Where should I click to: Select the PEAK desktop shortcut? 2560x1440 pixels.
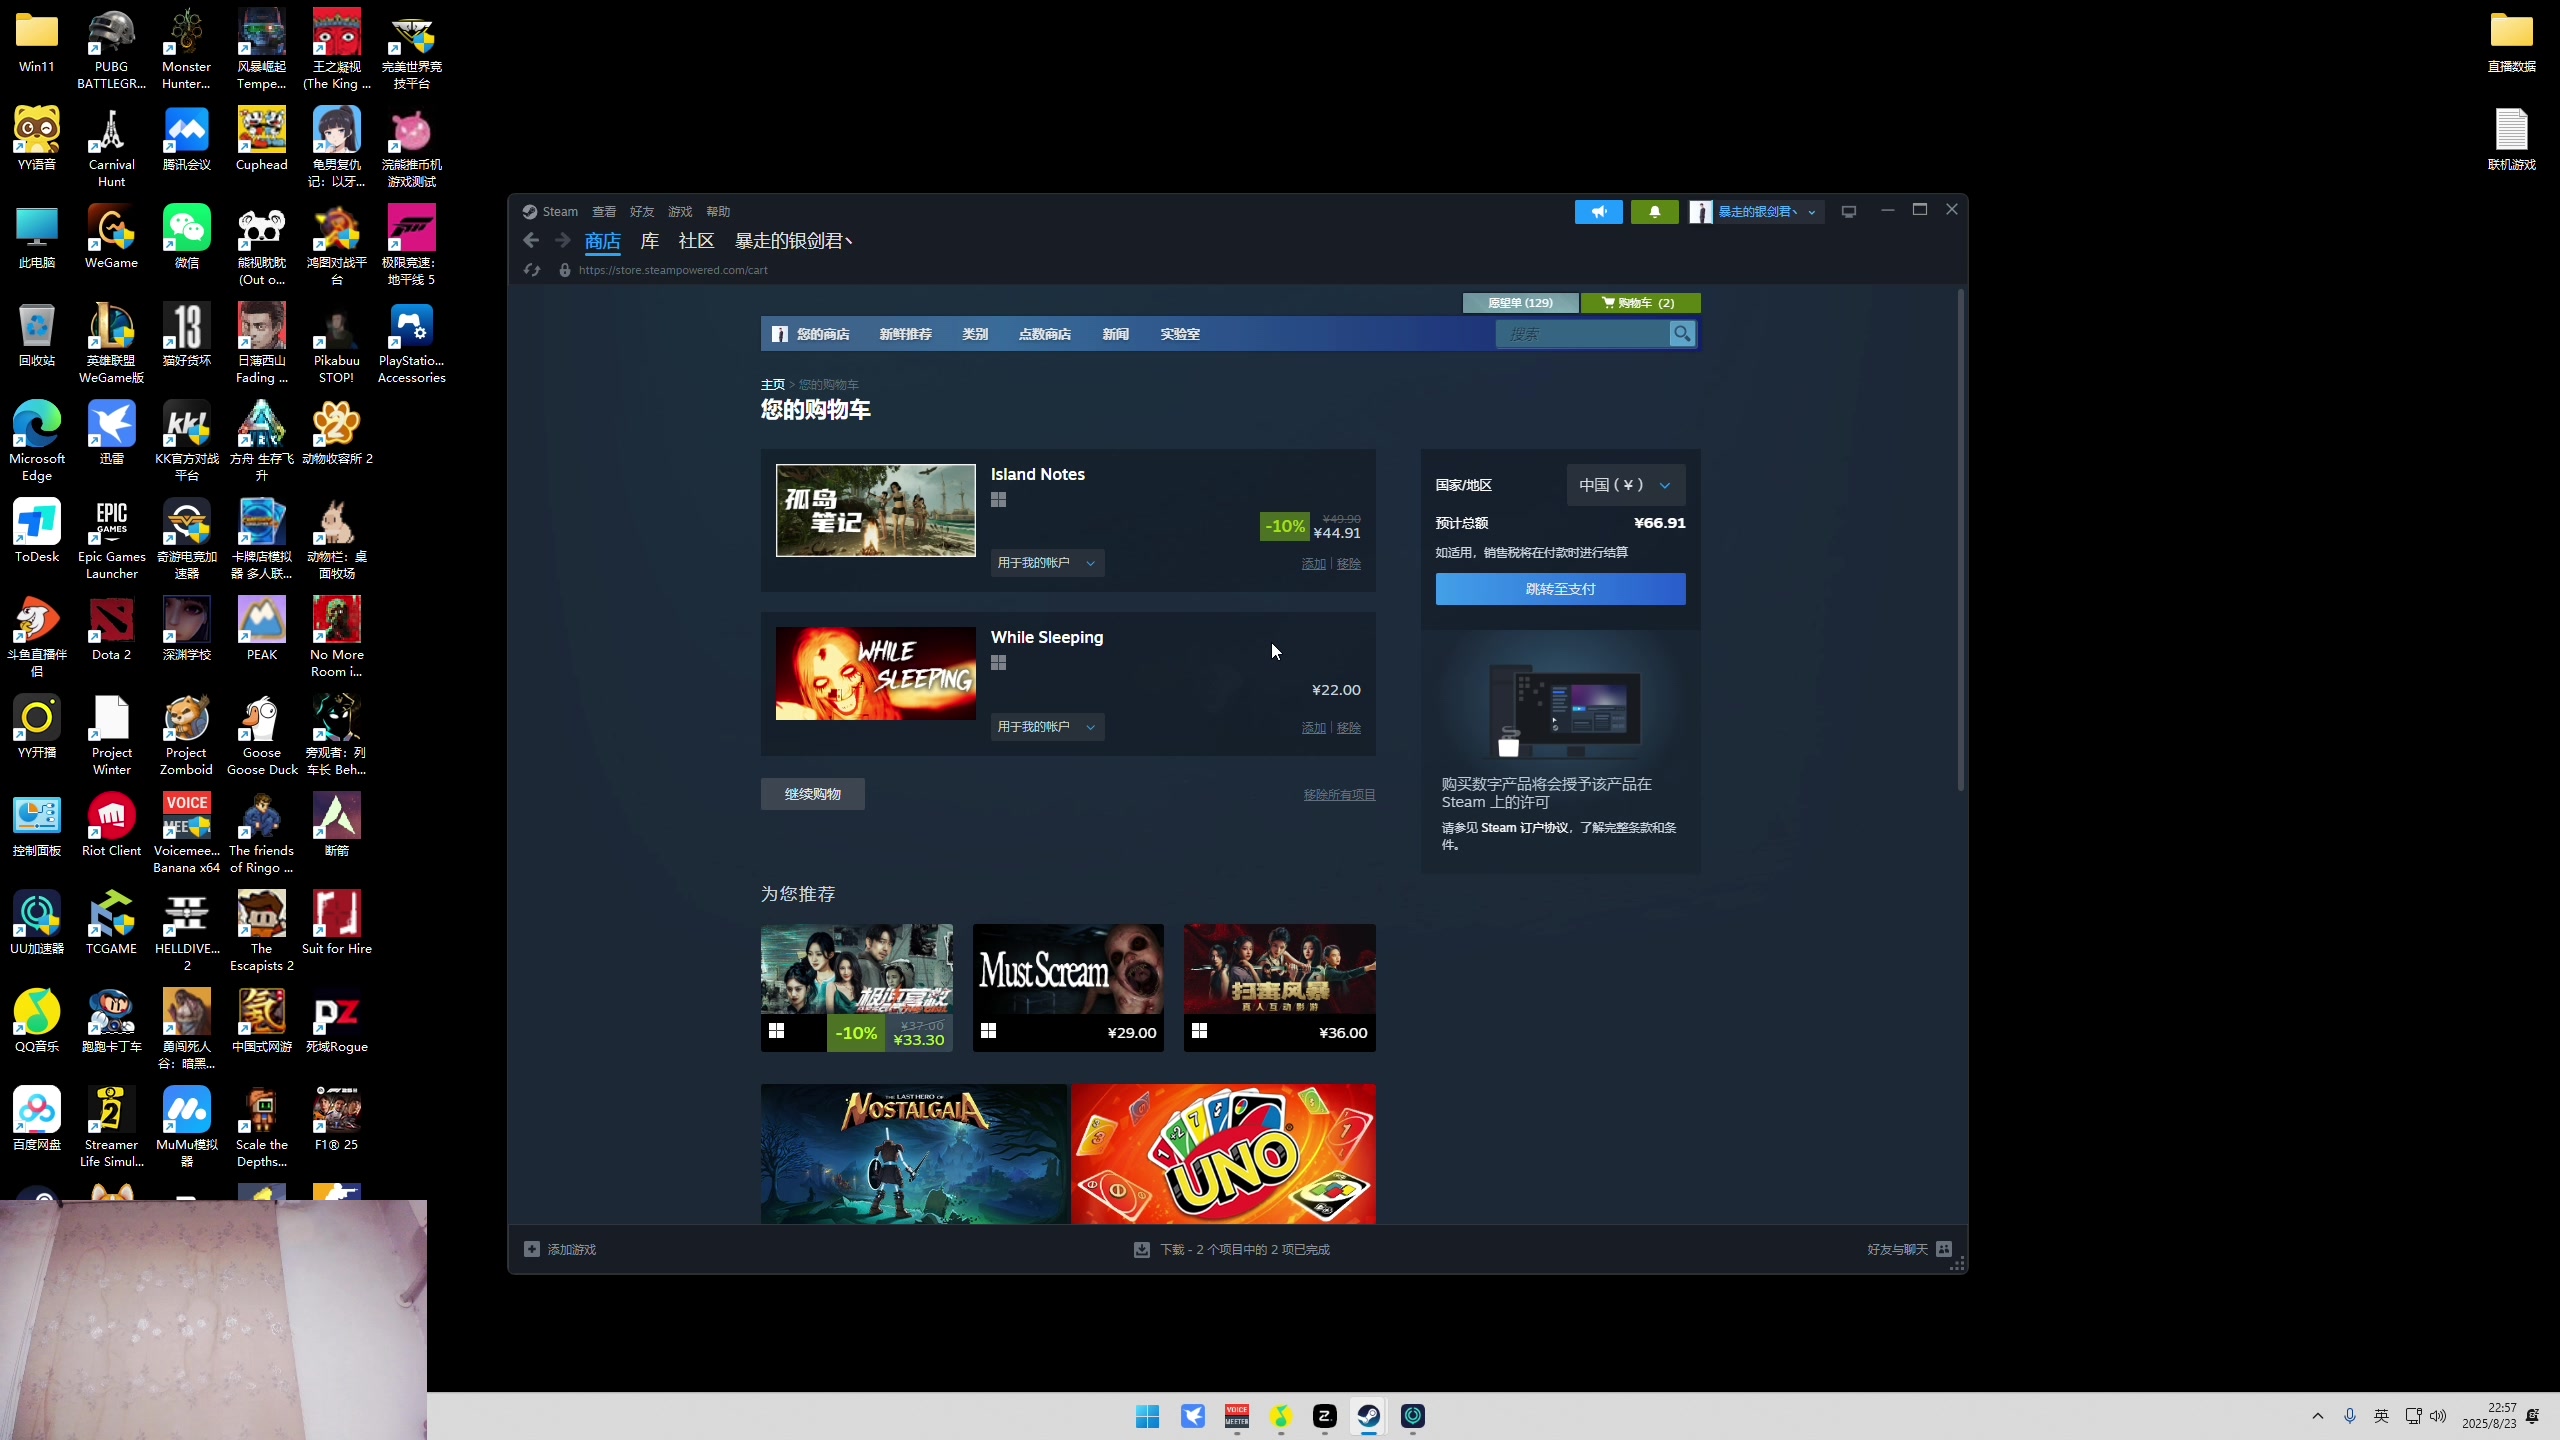point(261,629)
